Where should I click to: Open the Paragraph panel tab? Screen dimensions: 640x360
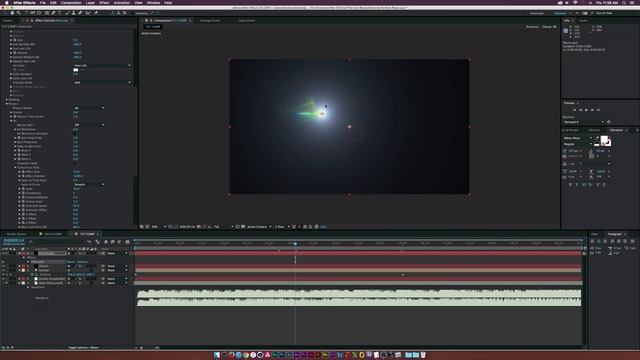615,234
